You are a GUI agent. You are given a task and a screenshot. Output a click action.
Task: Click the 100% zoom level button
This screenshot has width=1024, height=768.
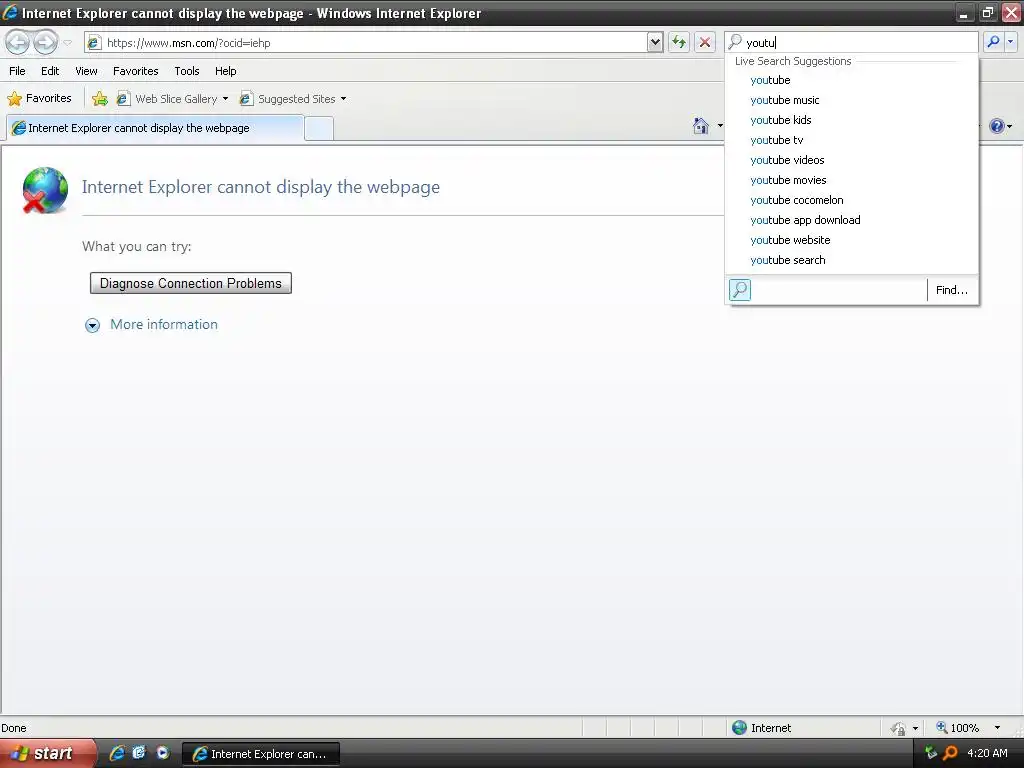point(958,728)
